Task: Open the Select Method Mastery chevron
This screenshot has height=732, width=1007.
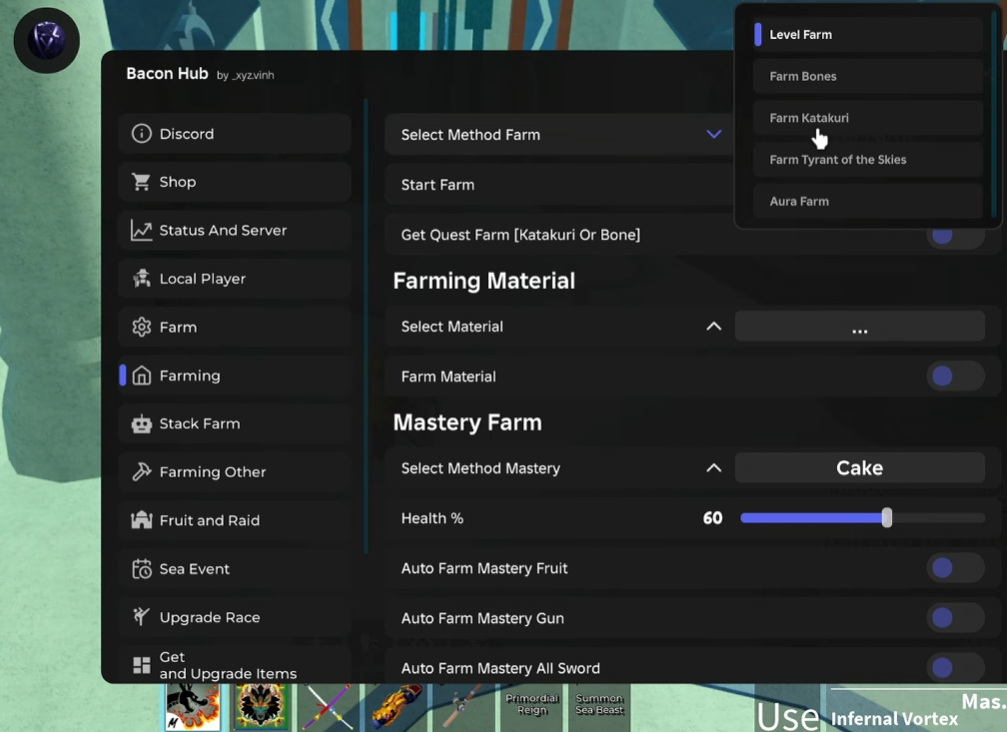Action: (x=713, y=468)
